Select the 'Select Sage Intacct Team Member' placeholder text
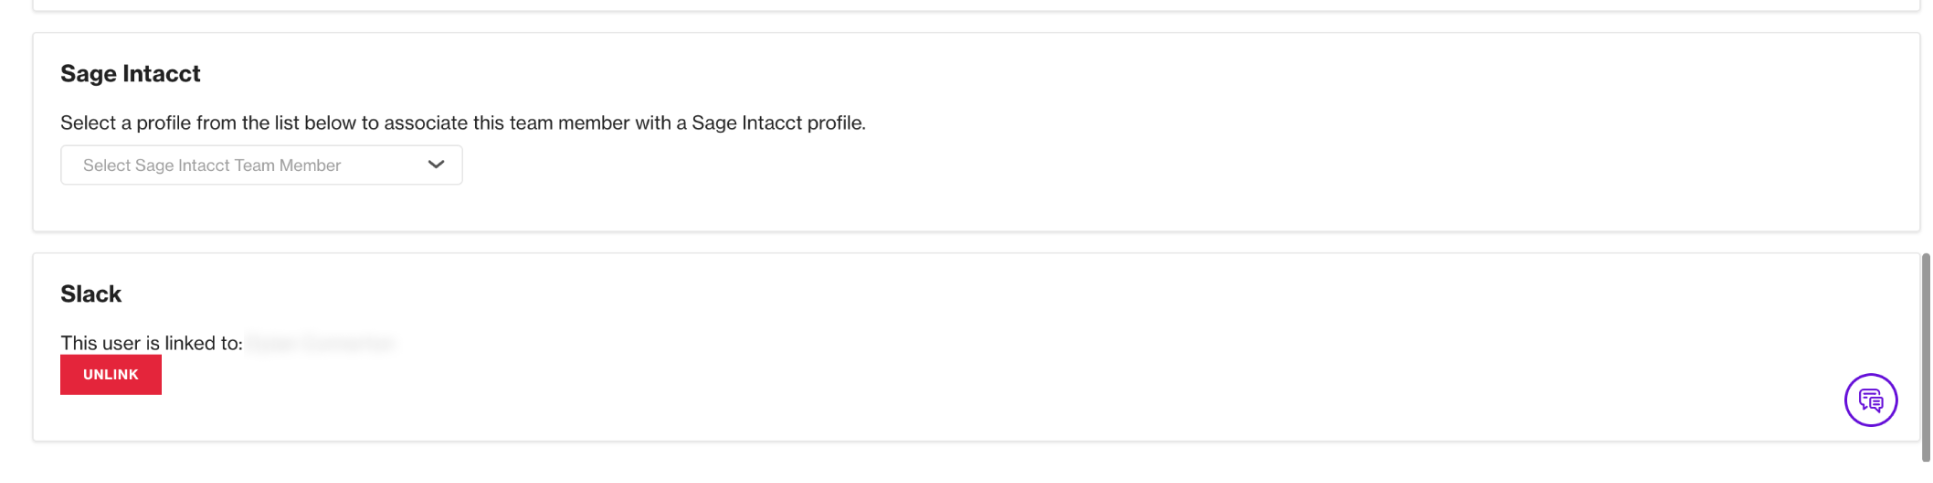 point(212,166)
